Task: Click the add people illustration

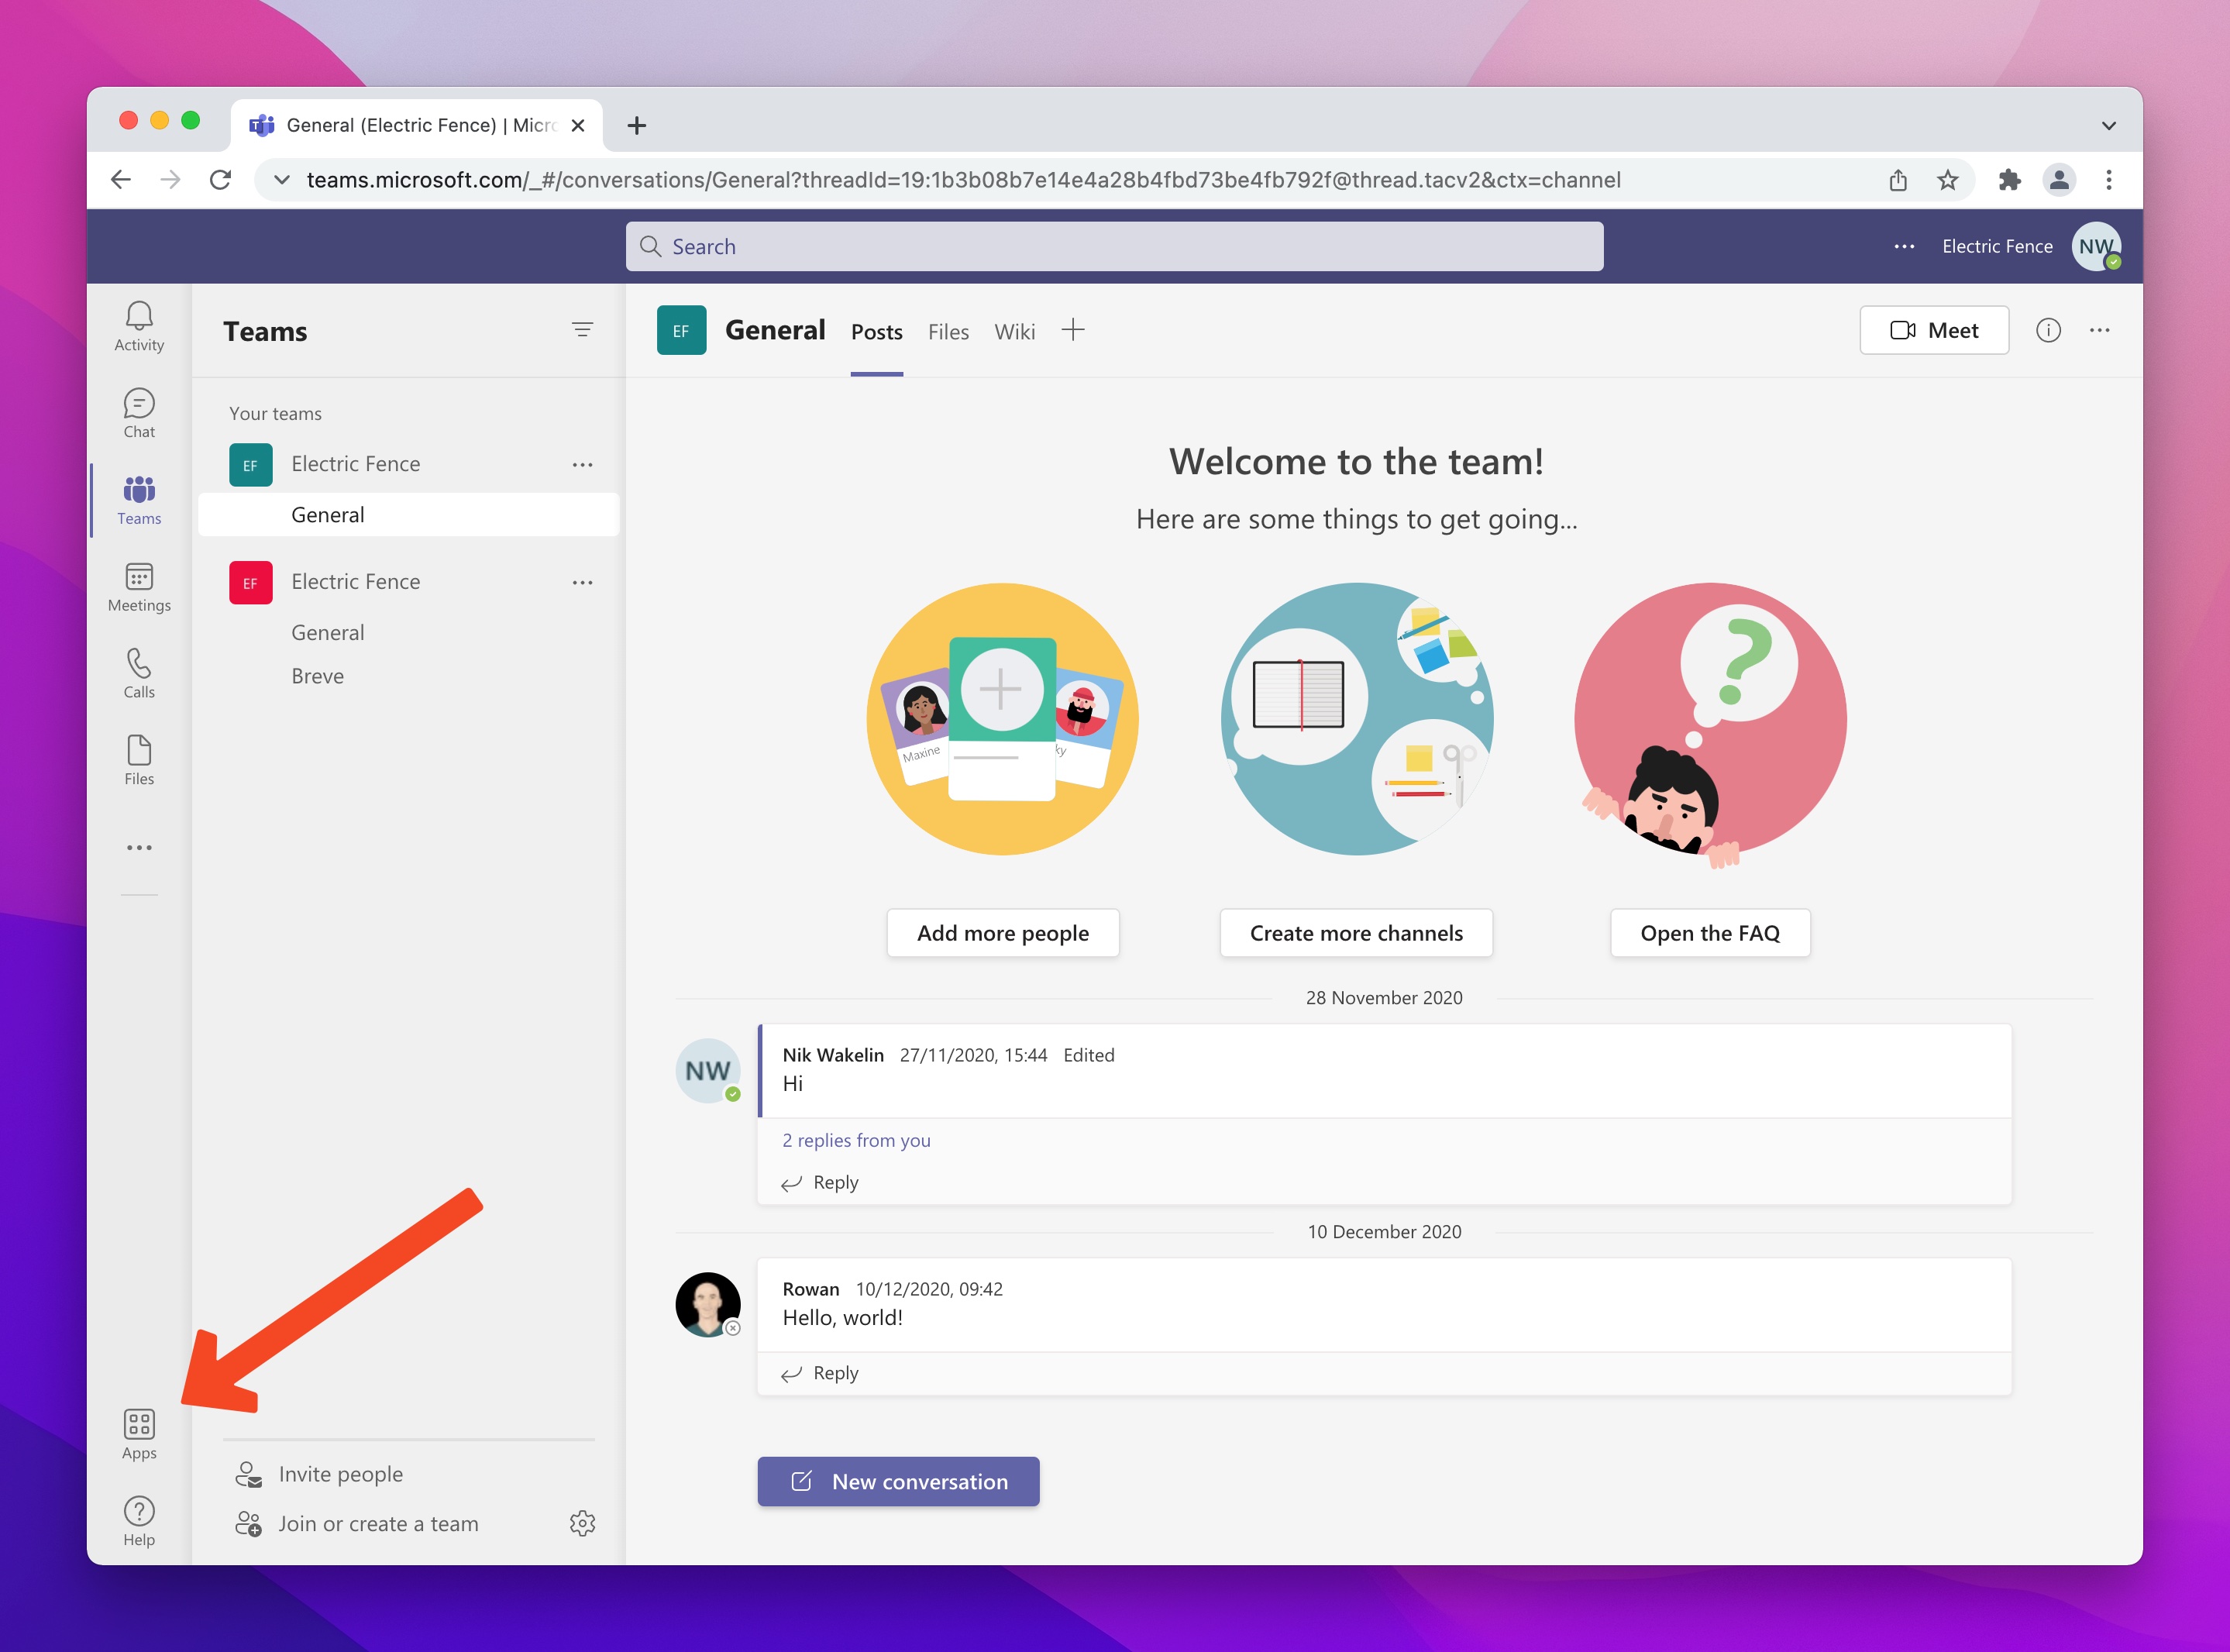Action: click(x=1002, y=719)
